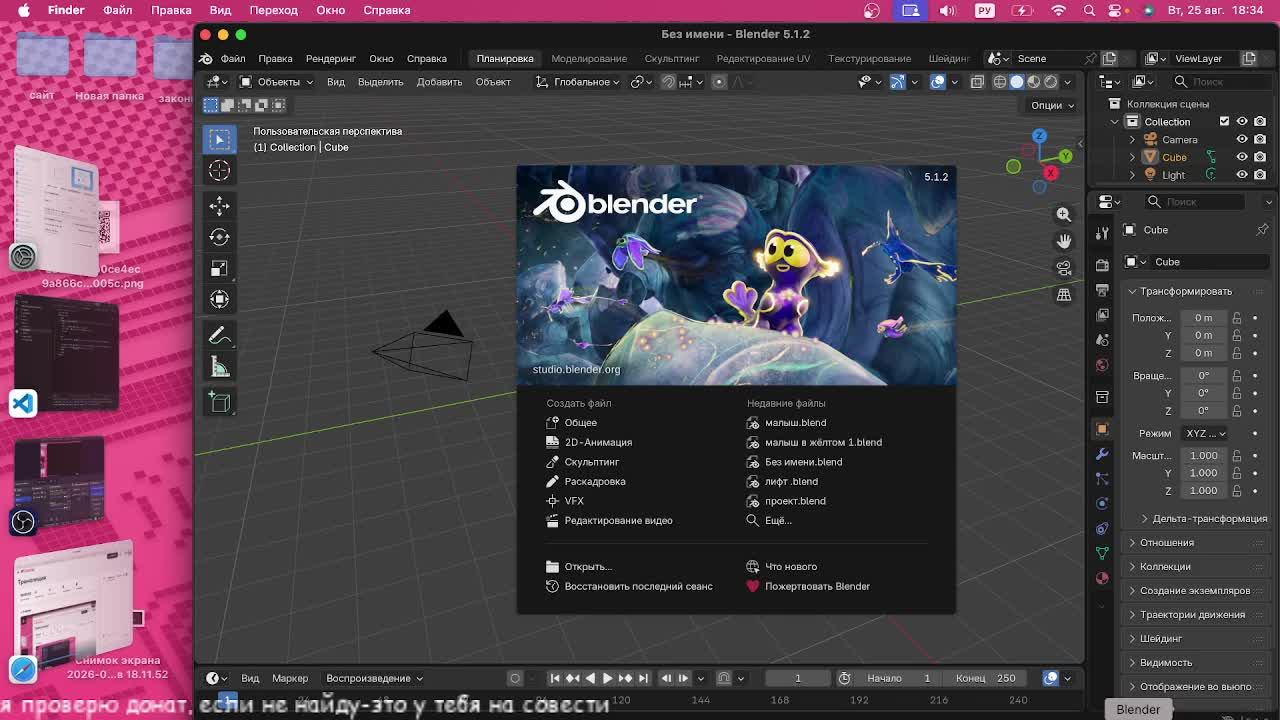Viewport: 1280px width, 720px height.
Task: Open the Playback dropdown in the timeline
Action: 374,678
